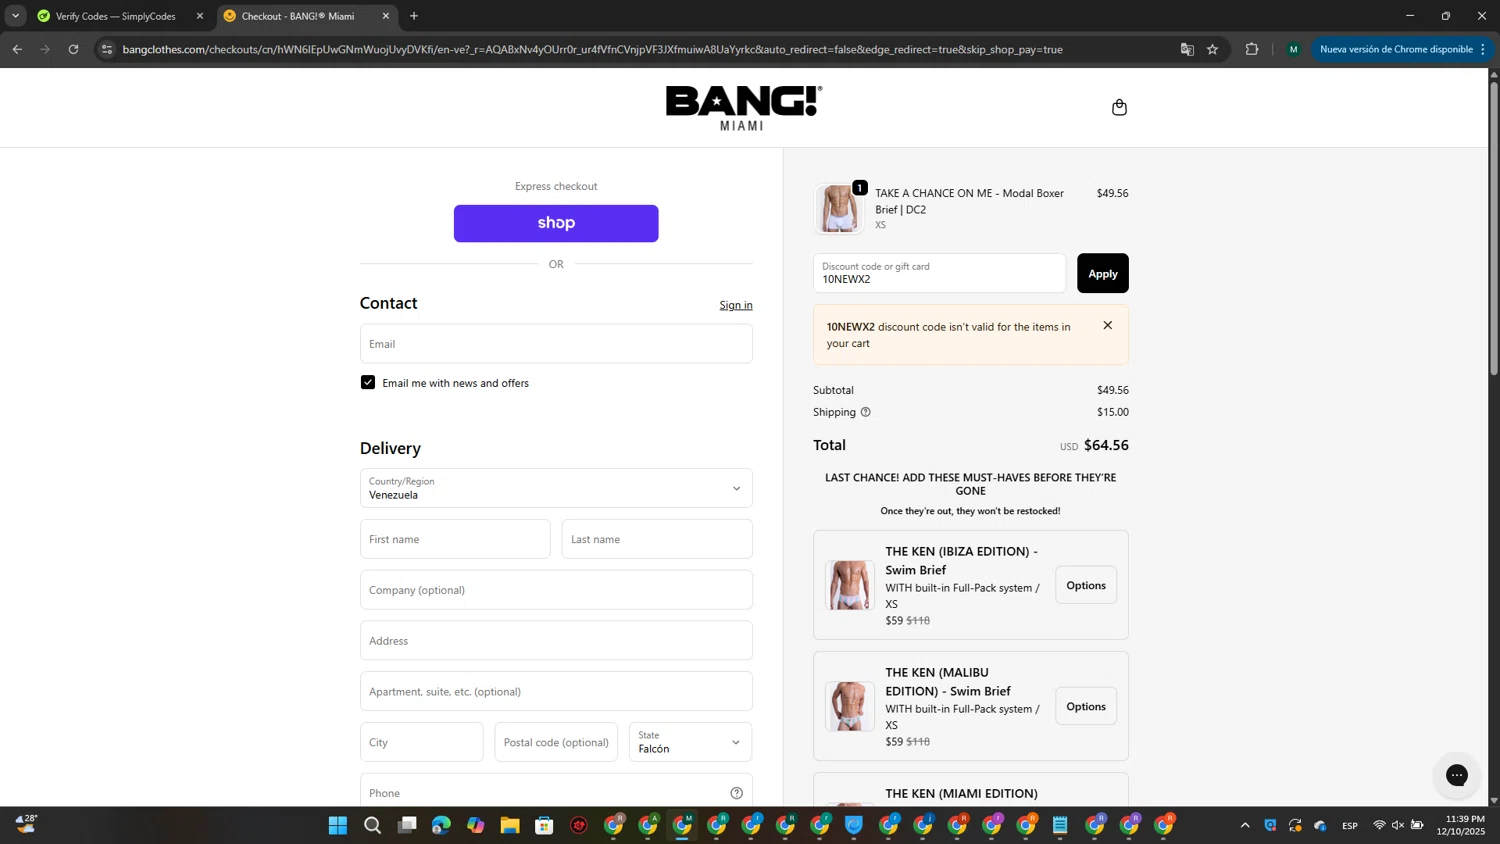Viewport: 1500px width, 844px height.
Task: Click the Shop Pay express checkout button
Action: [556, 223]
